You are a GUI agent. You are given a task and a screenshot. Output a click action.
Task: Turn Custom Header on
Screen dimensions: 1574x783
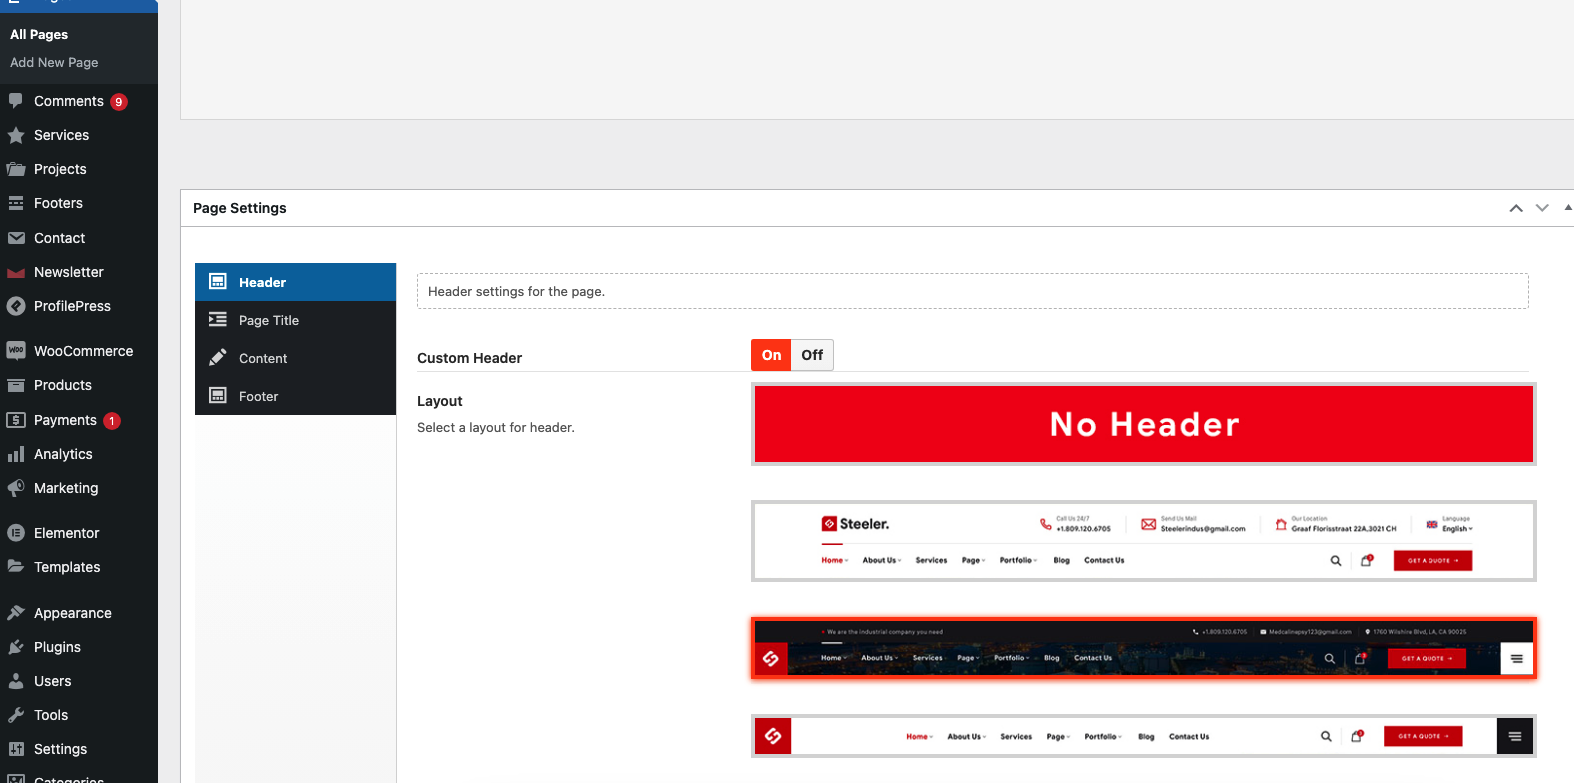(x=771, y=355)
